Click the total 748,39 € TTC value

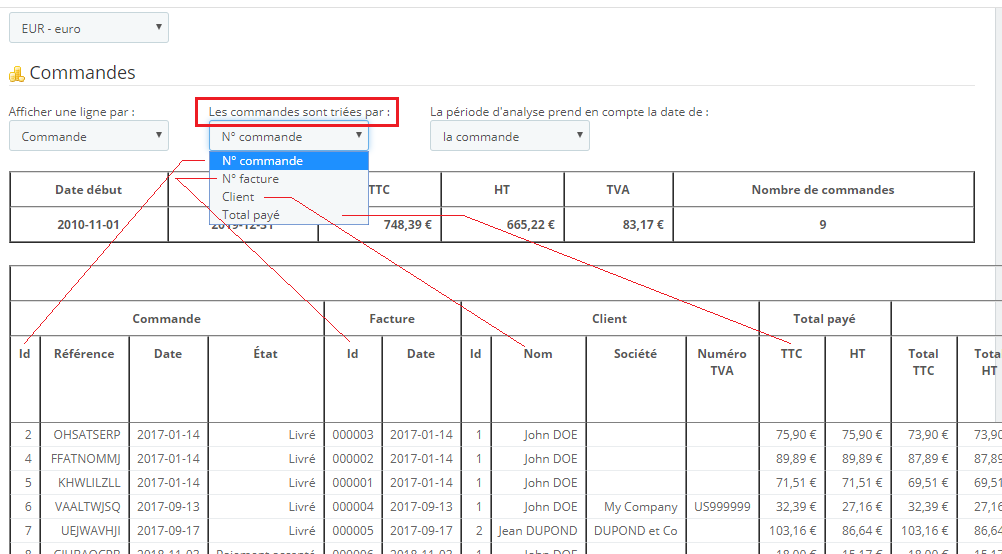click(x=406, y=224)
